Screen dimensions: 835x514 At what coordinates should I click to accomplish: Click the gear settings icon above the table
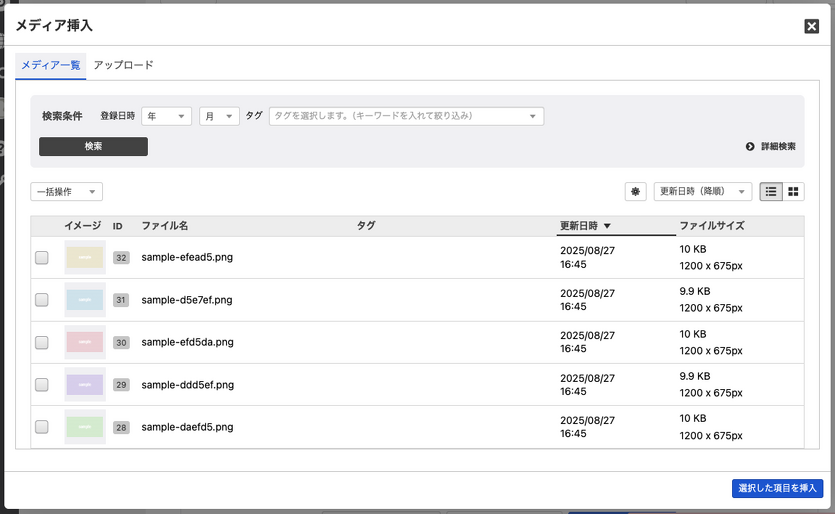click(x=635, y=191)
